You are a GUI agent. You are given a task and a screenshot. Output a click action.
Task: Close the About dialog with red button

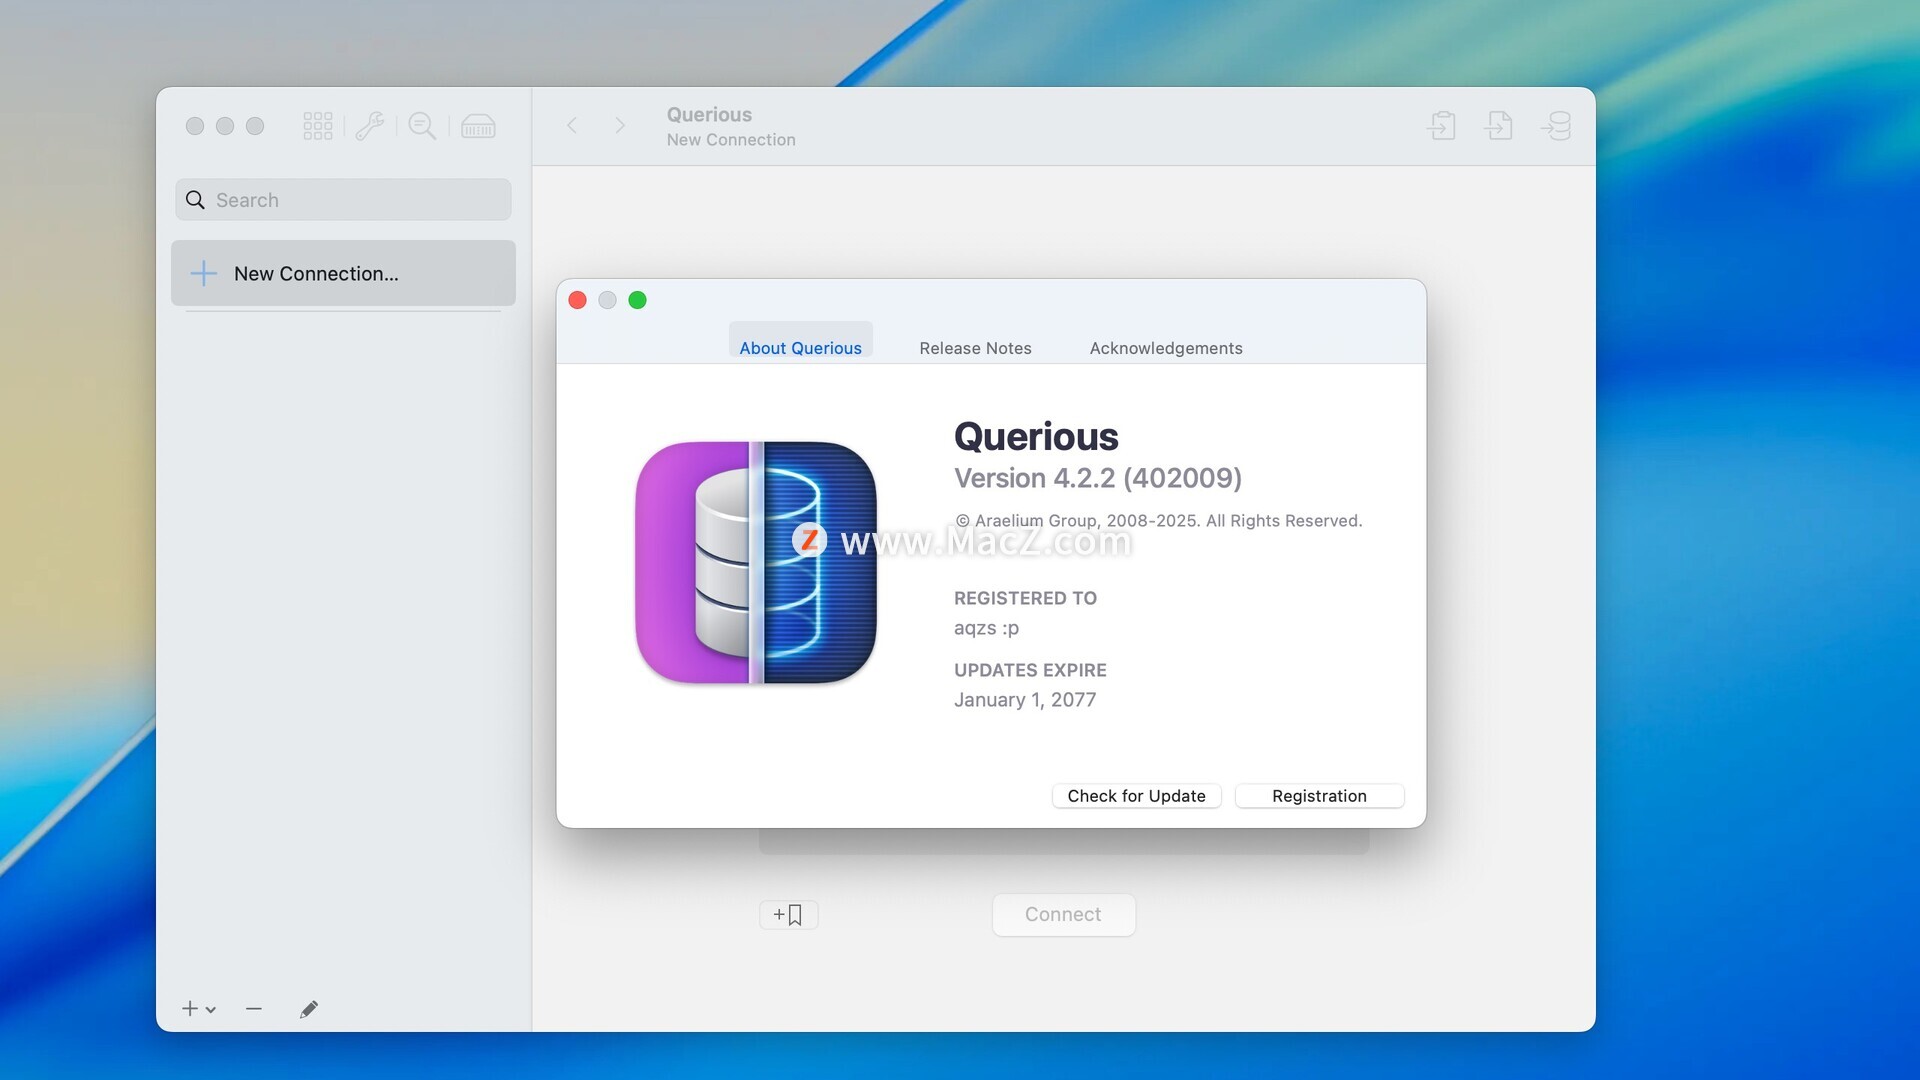577,300
